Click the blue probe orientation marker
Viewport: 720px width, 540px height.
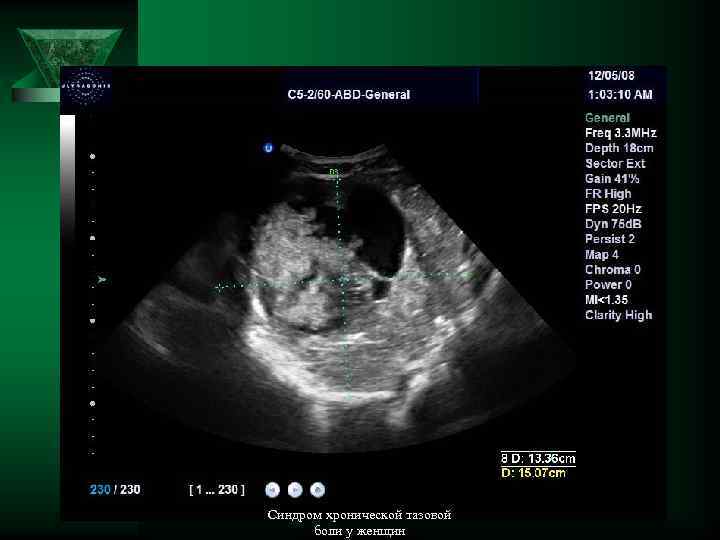pyautogui.click(x=268, y=148)
